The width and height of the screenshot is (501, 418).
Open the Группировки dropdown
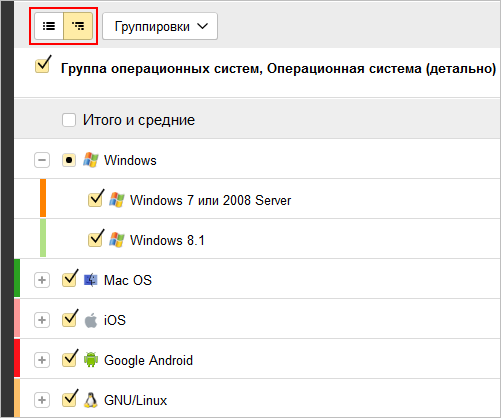click(160, 26)
